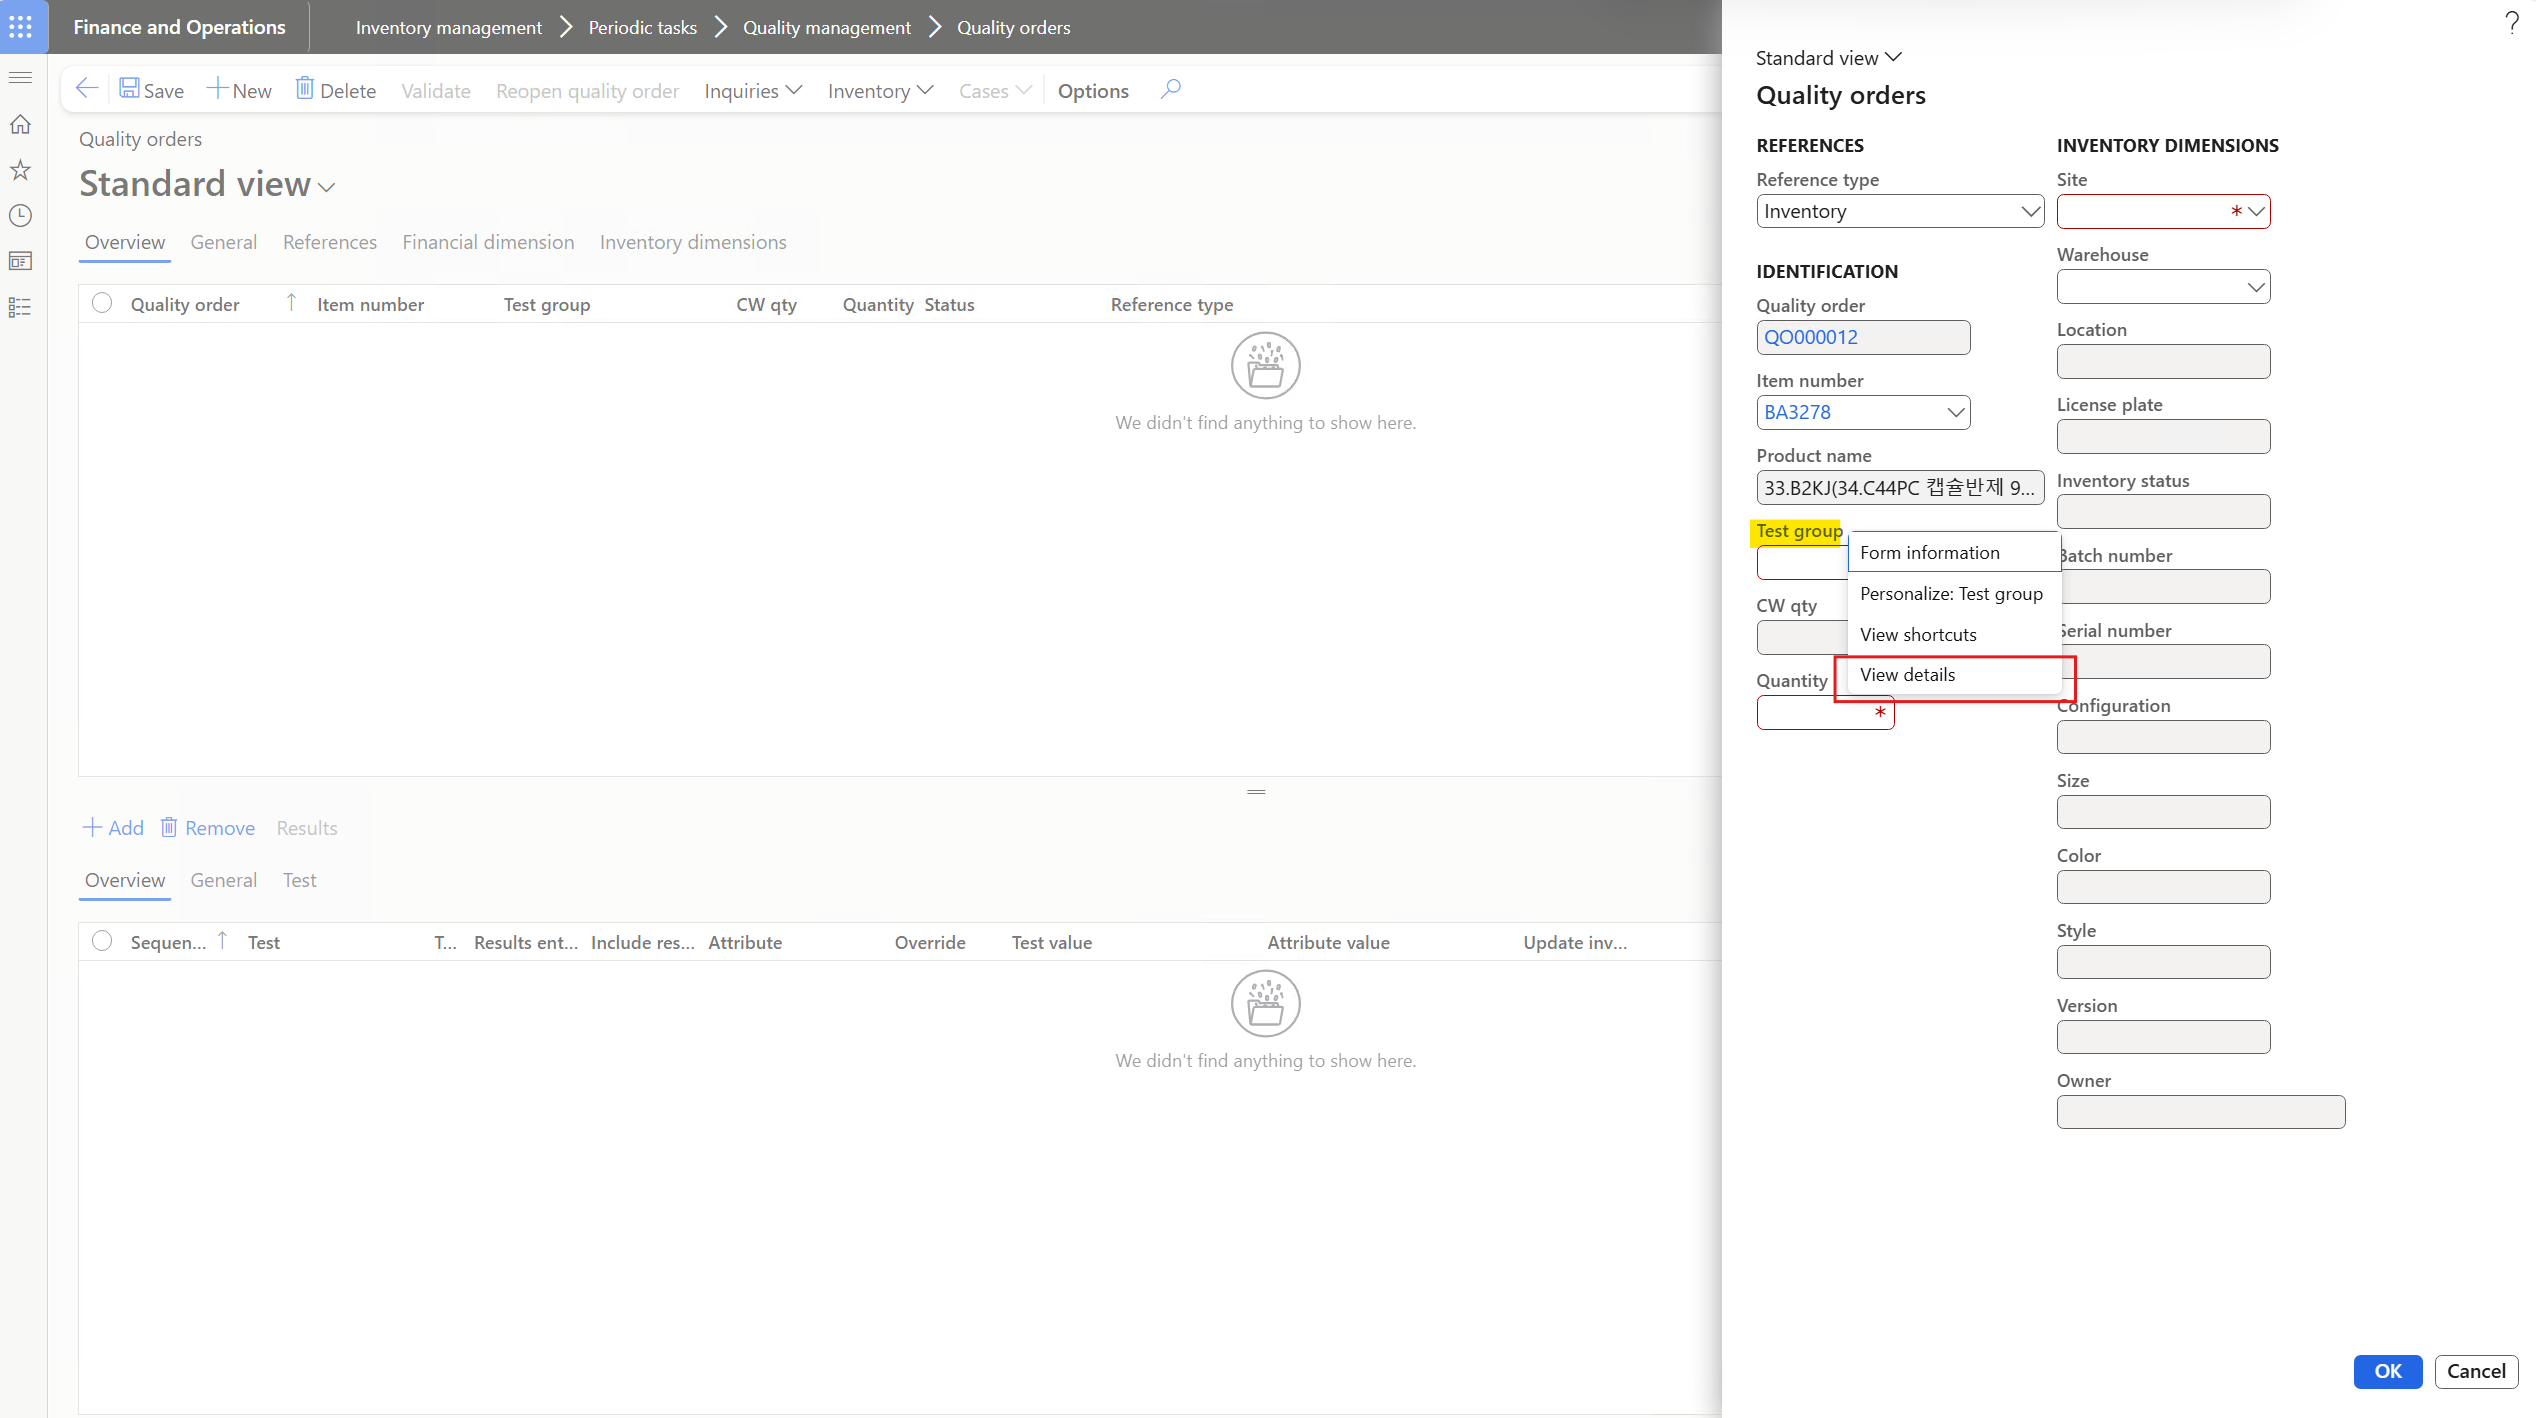Open the Site dropdown
The width and height of the screenshot is (2536, 1418).
pyautogui.click(x=2256, y=212)
